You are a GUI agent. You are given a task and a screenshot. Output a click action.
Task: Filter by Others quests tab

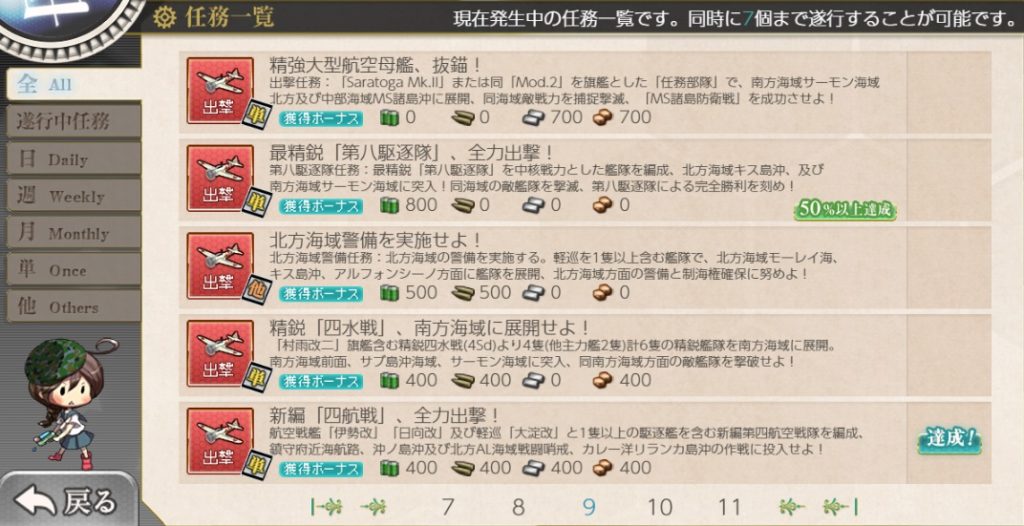click(x=73, y=307)
